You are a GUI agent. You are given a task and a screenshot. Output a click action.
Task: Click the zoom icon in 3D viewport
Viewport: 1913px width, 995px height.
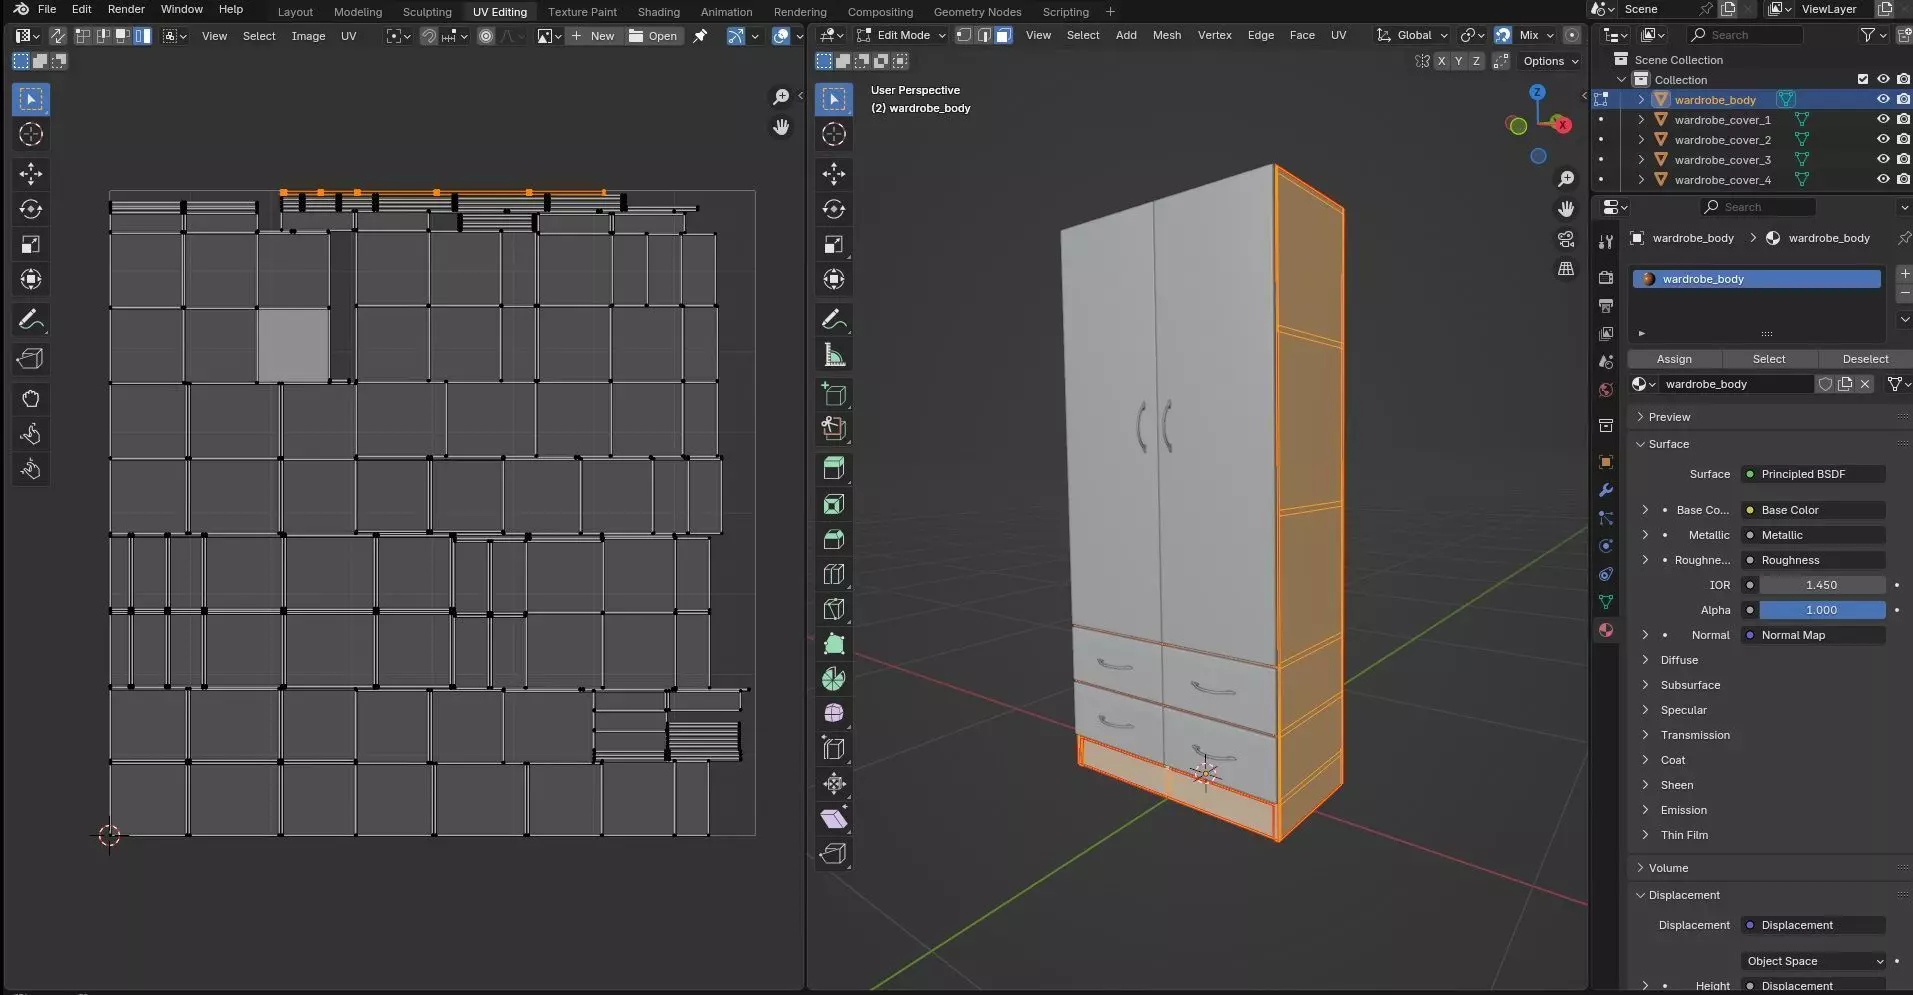(x=1566, y=179)
